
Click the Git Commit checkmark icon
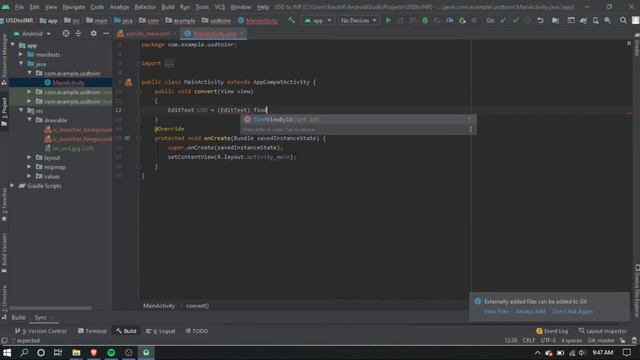click(x=516, y=20)
